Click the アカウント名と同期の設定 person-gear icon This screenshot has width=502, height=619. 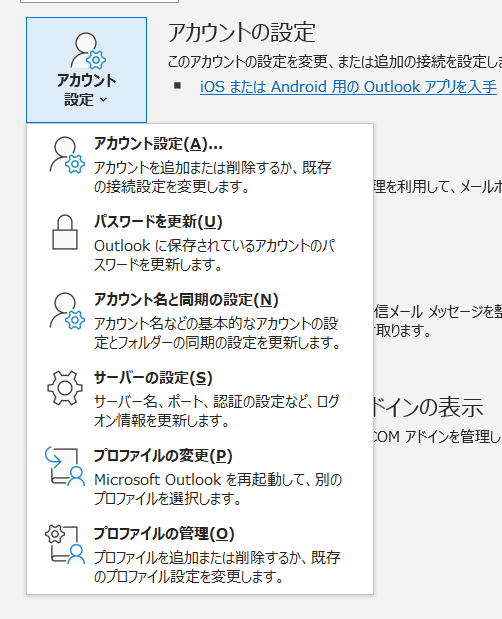click(67, 311)
